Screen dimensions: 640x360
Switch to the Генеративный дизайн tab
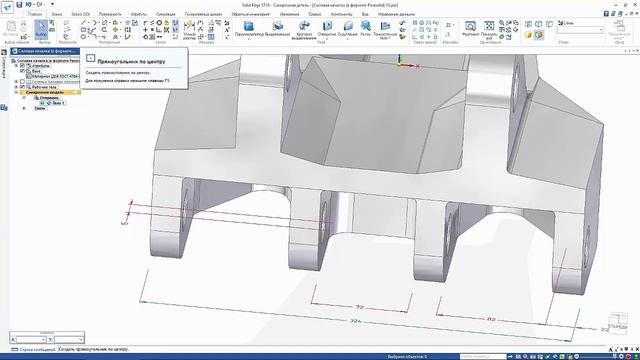(x=203, y=14)
